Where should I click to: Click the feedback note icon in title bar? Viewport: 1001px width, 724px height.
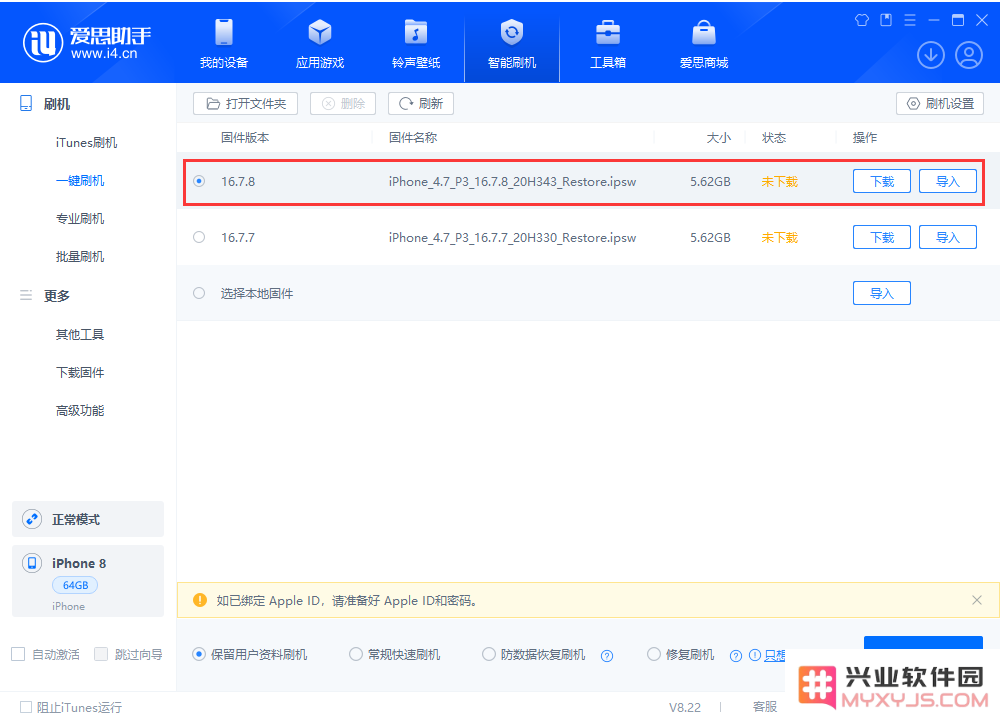pyautogui.click(x=886, y=20)
